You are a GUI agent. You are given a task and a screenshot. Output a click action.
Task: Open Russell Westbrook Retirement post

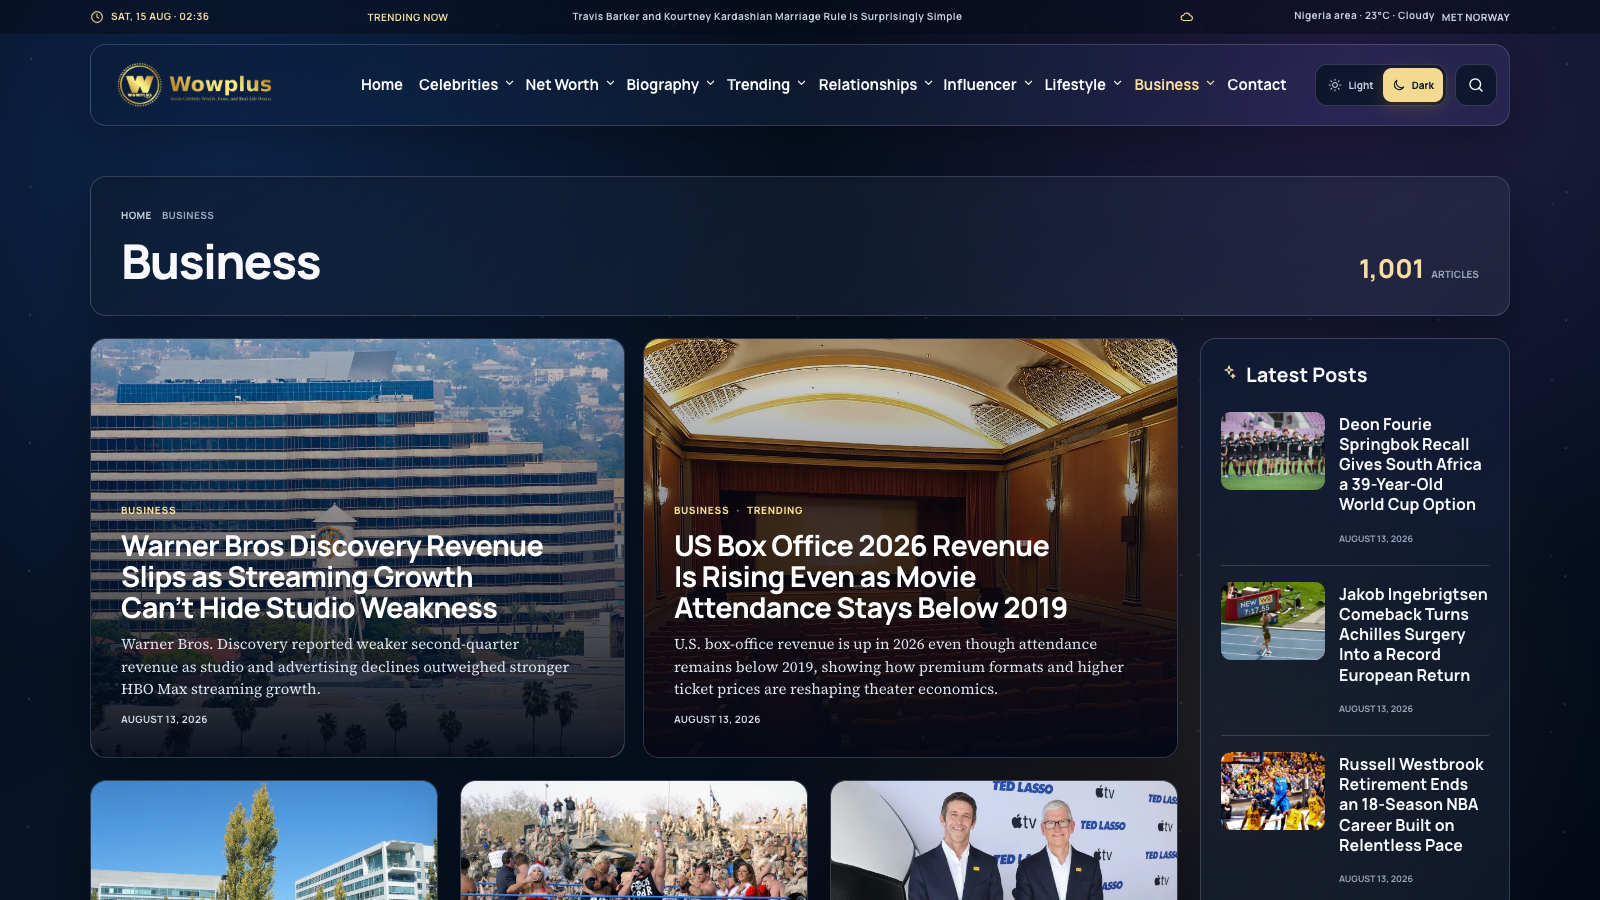click(x=1411, y=804)
